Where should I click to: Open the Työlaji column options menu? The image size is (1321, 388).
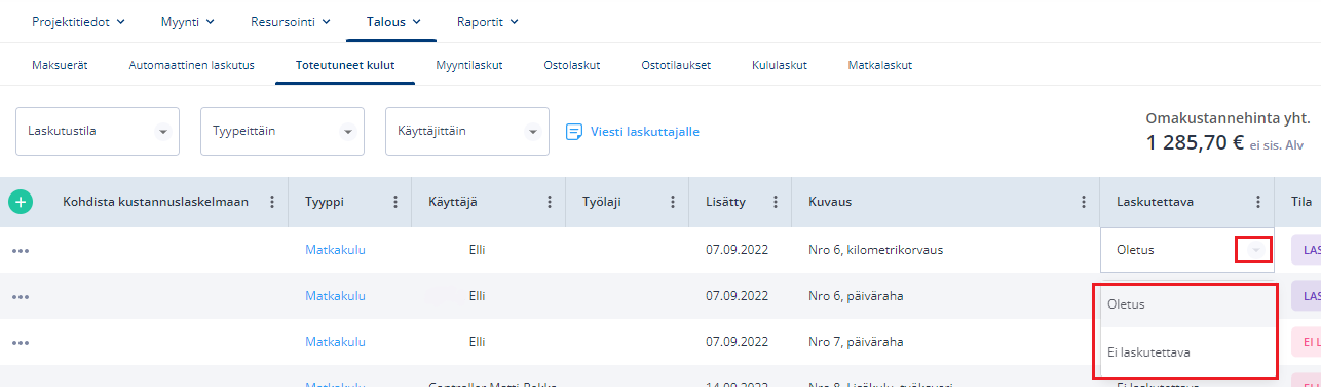point(673,202)
